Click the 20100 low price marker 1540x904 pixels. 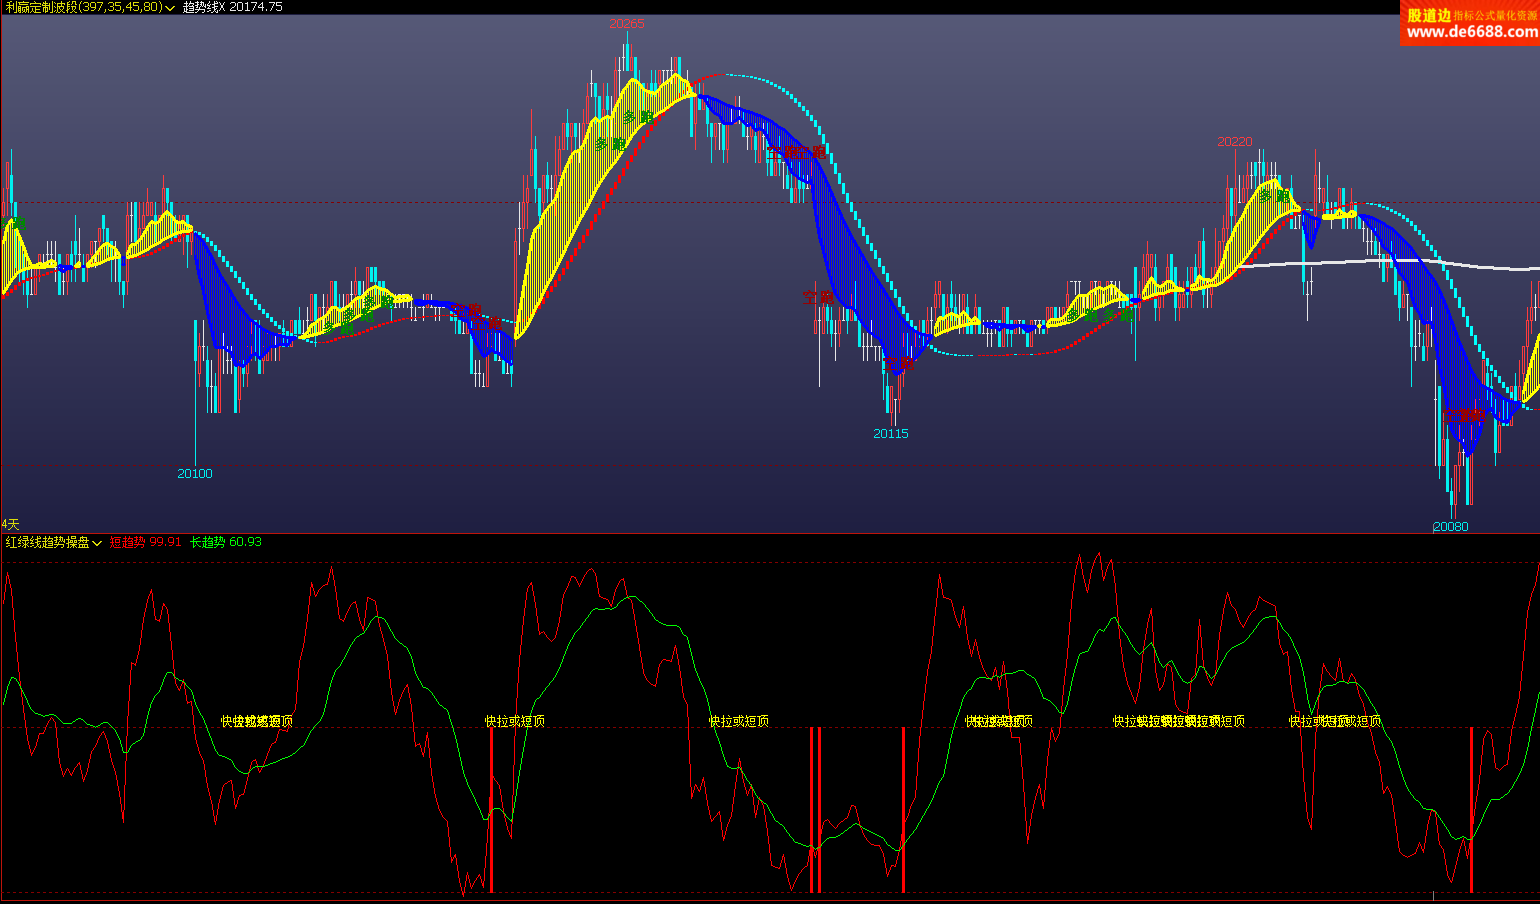(195, 474)
